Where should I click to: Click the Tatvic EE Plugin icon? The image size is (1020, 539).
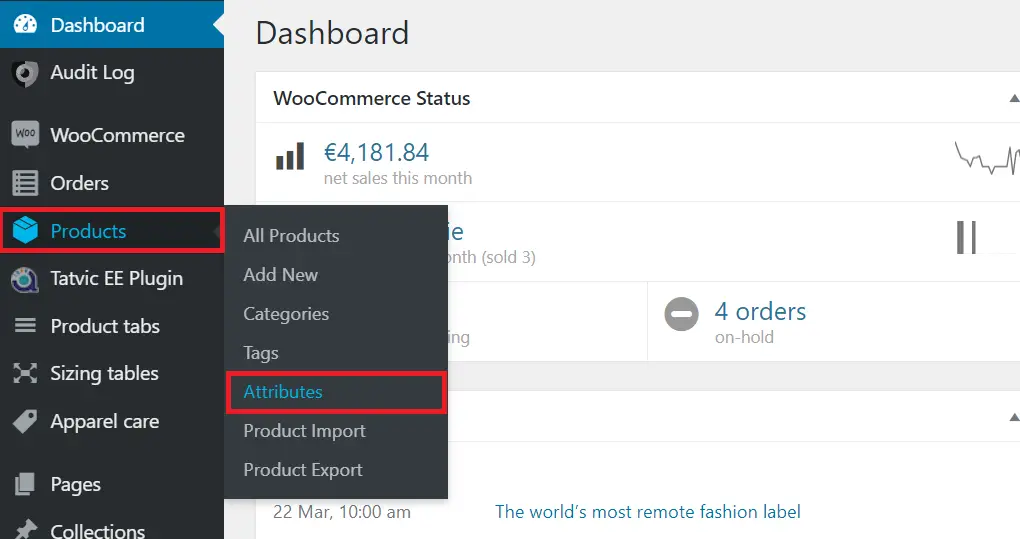[x=25, y=280]
